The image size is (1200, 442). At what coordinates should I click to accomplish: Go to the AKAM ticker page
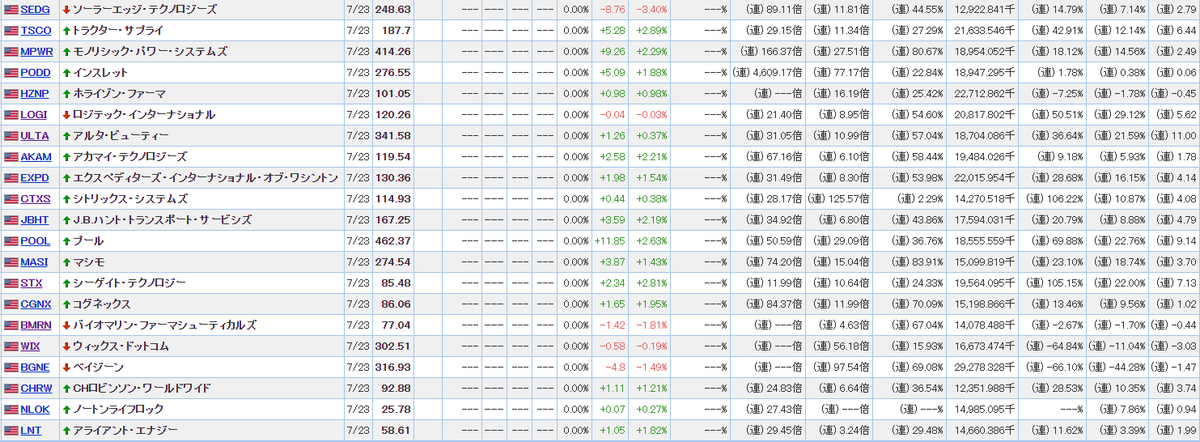tap(36, 156)
